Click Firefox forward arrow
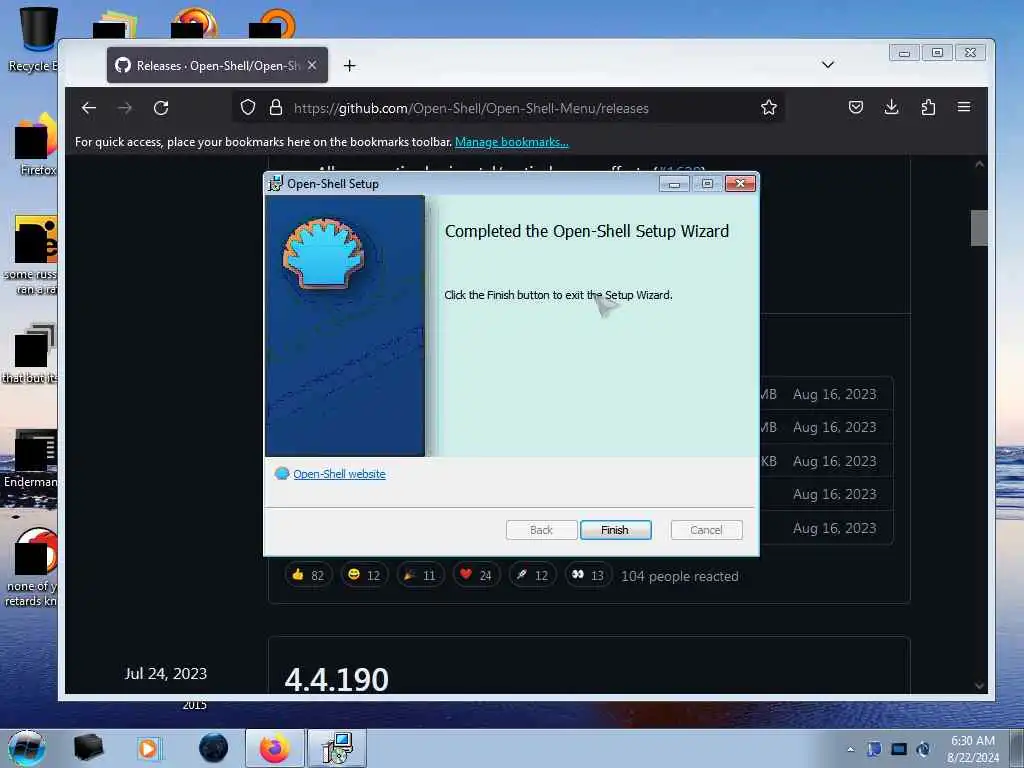Screen dimensions: 1024x768 125,108
